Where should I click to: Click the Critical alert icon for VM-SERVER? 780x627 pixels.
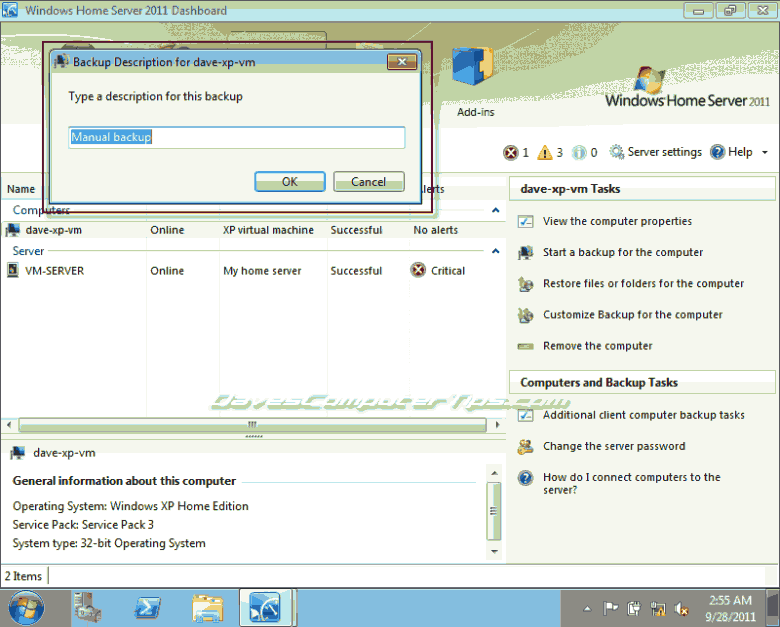pos(418,270)
